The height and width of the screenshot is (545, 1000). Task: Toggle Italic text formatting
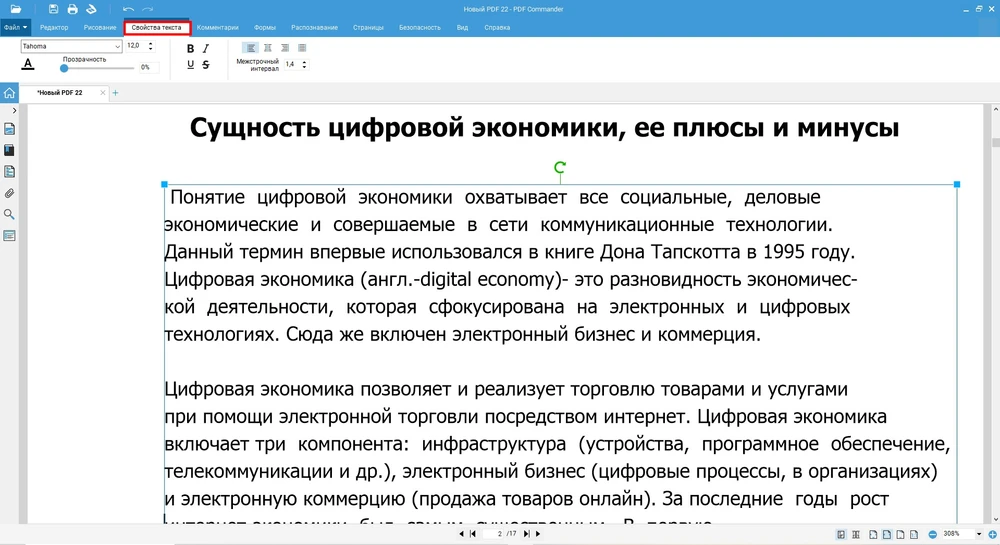(206, 48)
